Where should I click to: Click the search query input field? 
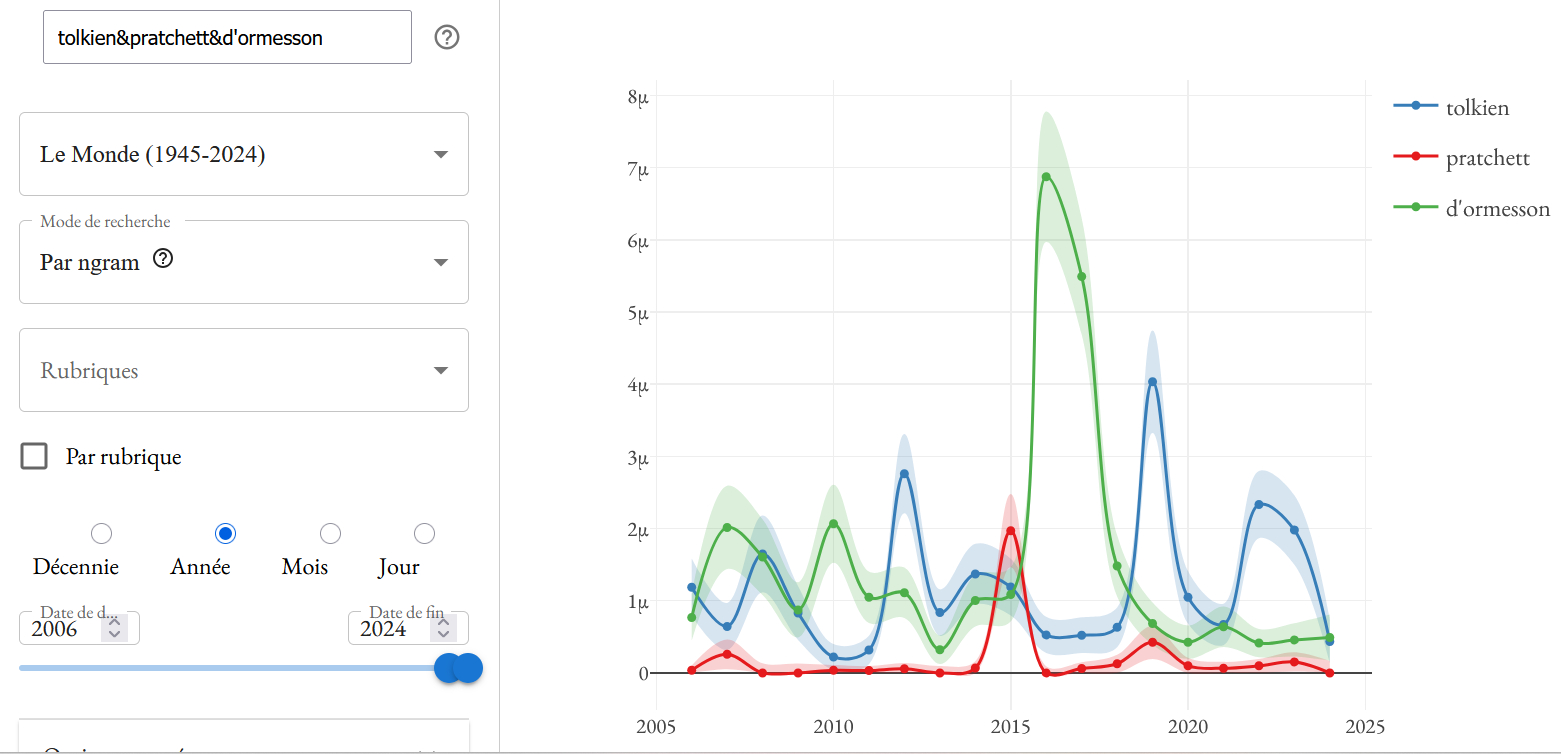click(x=227, y=38)
